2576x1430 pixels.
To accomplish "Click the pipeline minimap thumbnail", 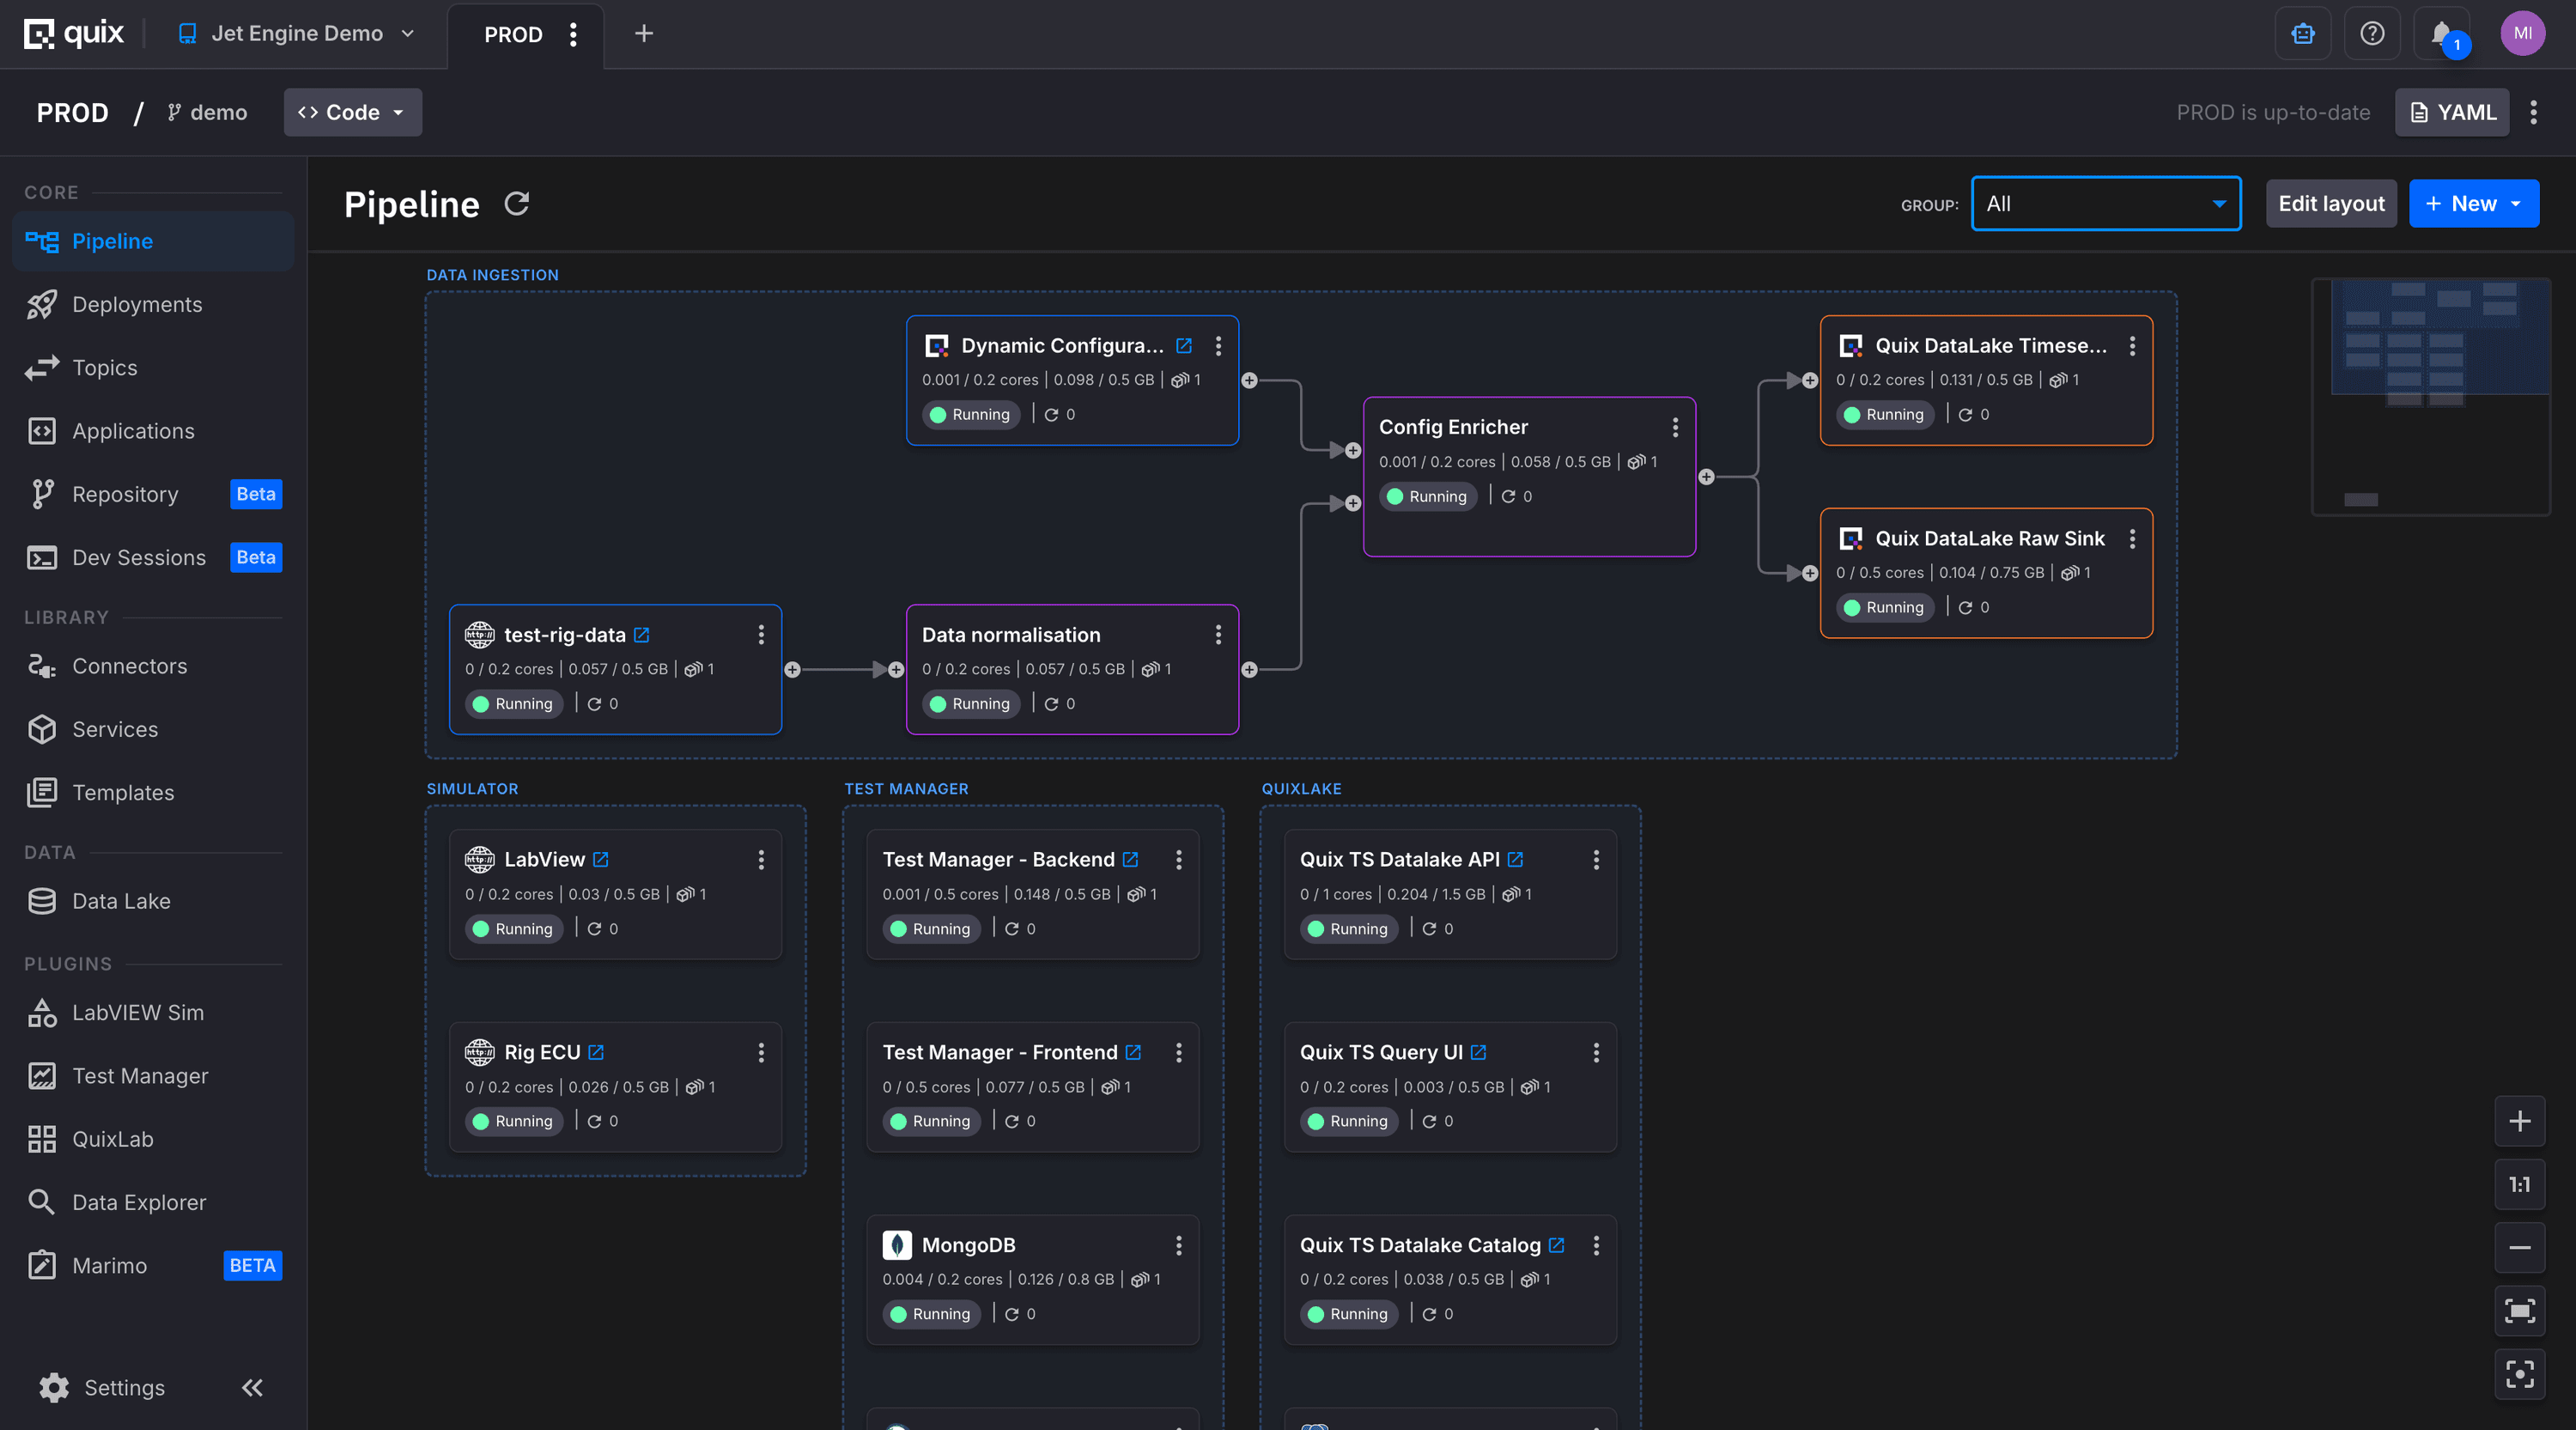I will click(2430, 396).
